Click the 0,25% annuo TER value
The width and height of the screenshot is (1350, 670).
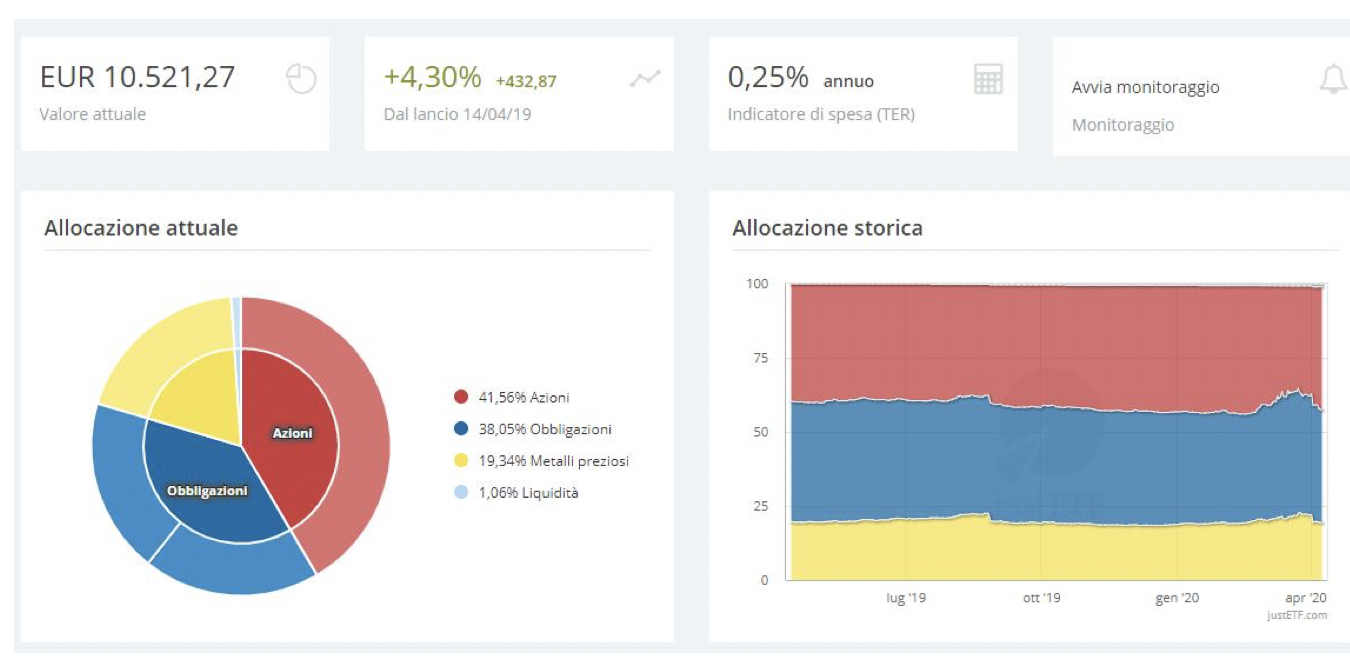tap(800, 78)
